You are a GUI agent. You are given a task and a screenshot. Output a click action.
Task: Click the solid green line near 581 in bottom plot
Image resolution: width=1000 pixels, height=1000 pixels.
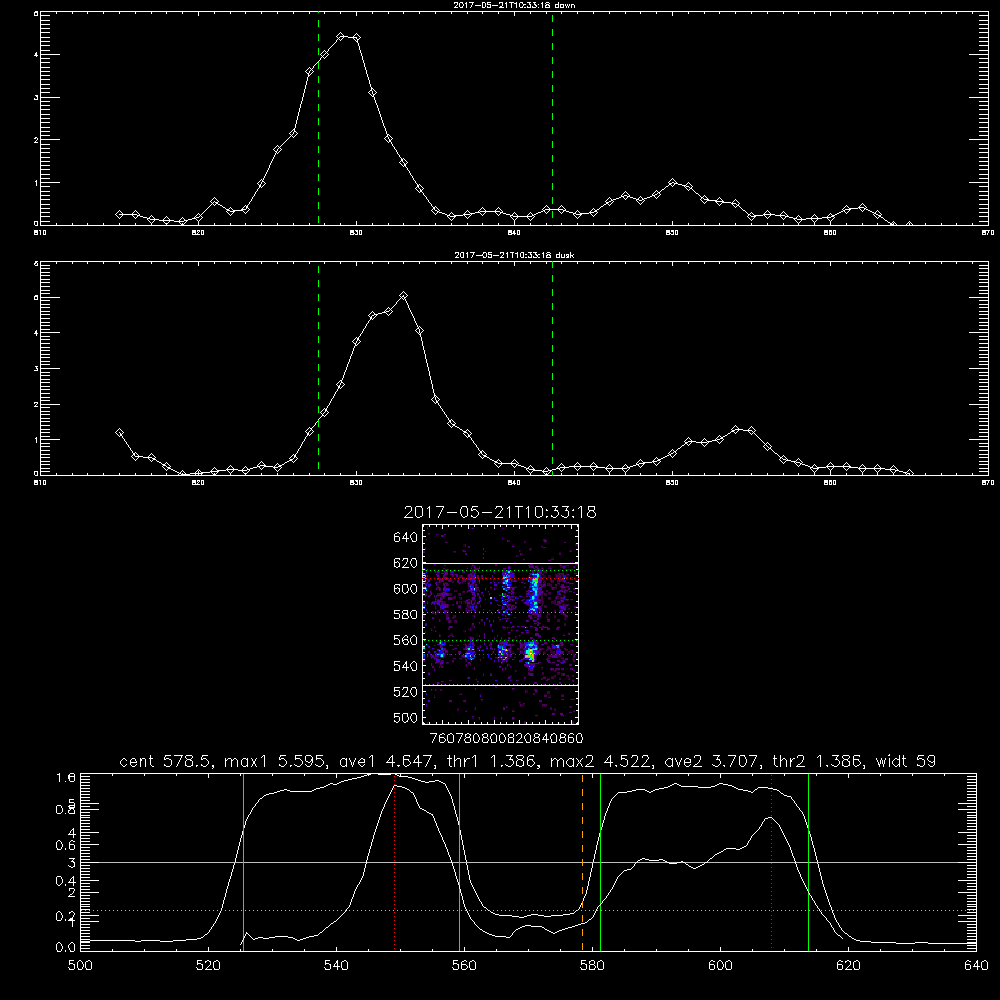[600, 862]
